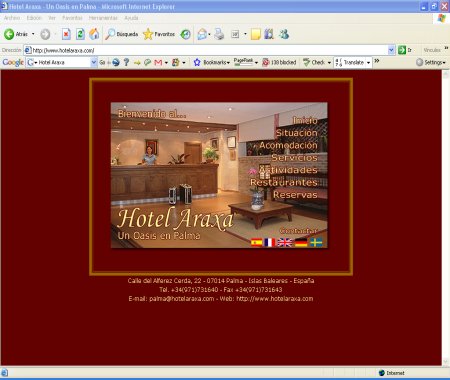The height and width of the screenshot is (380, 450).
Task: Switch language using the German flag
Action: click(x=301, y=242)
